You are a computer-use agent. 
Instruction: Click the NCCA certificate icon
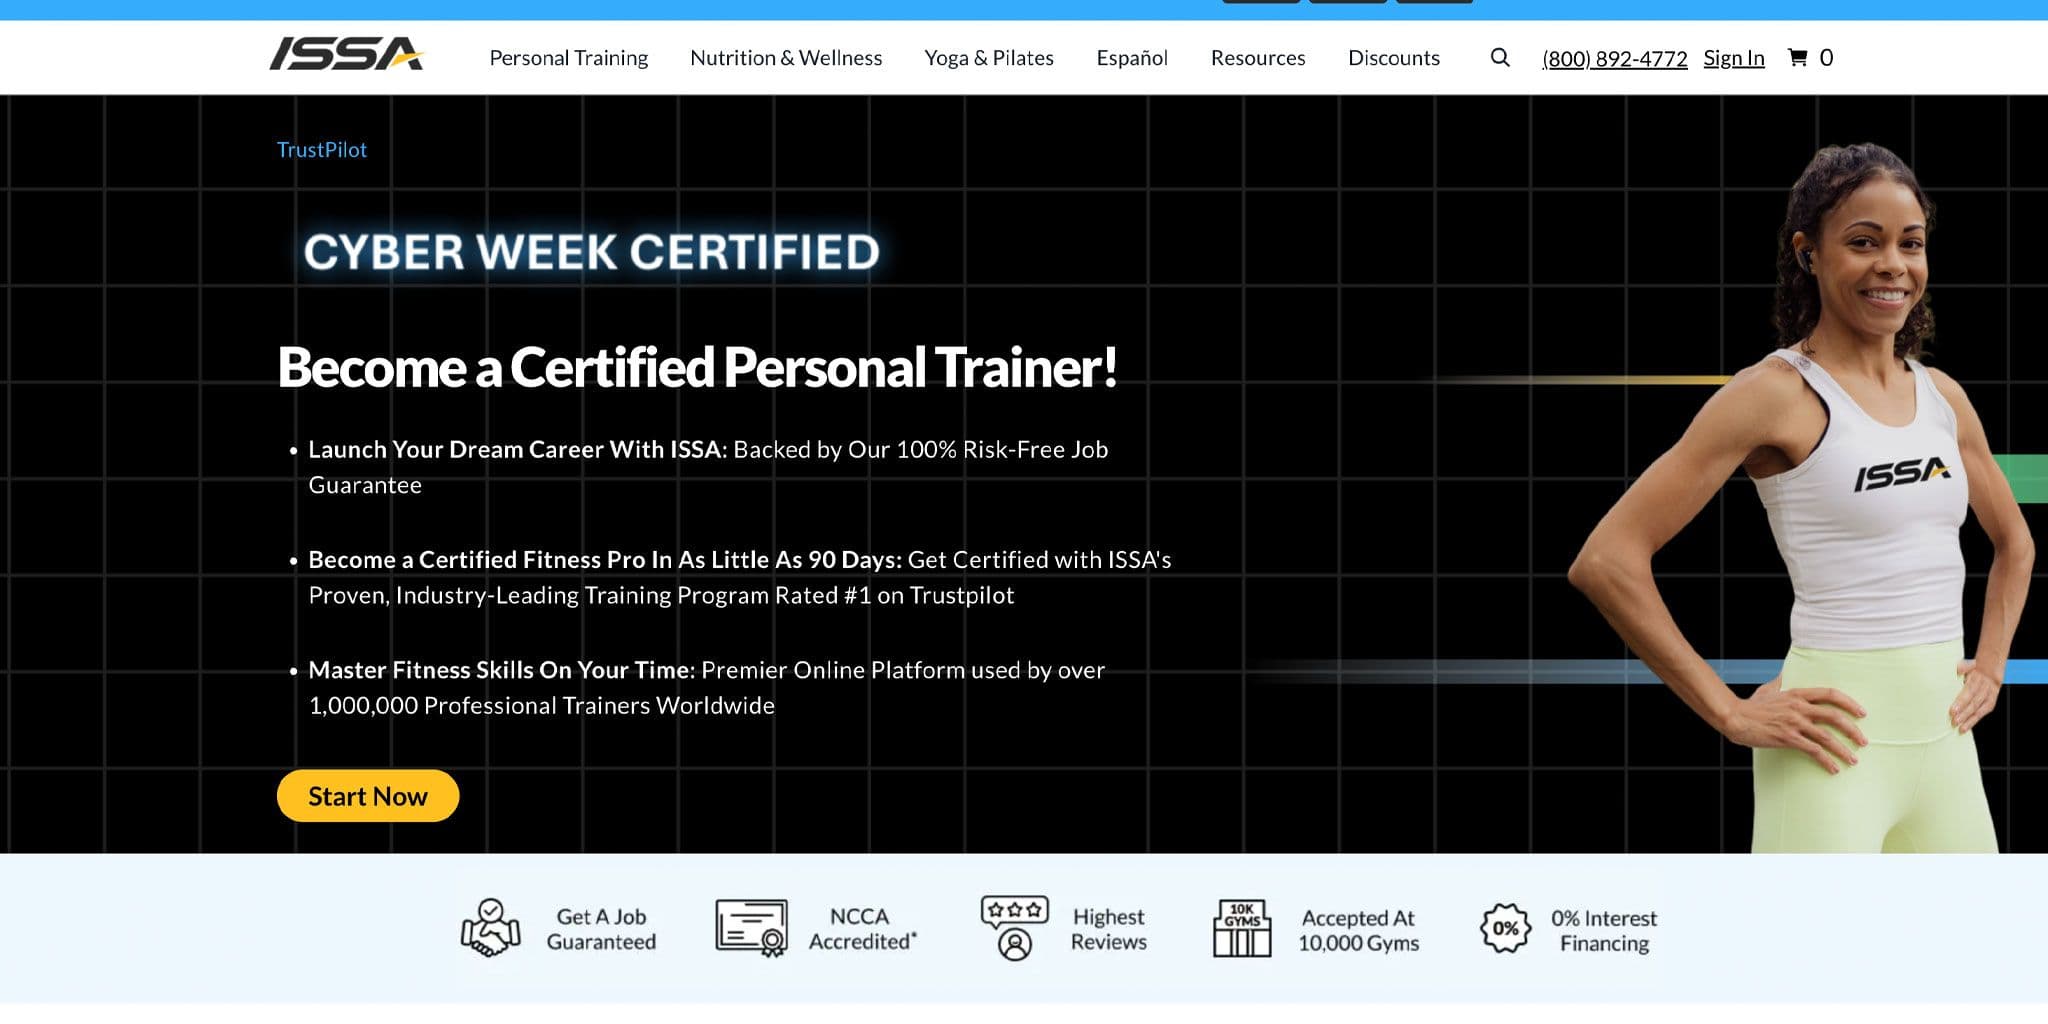[x=751, y=927]
